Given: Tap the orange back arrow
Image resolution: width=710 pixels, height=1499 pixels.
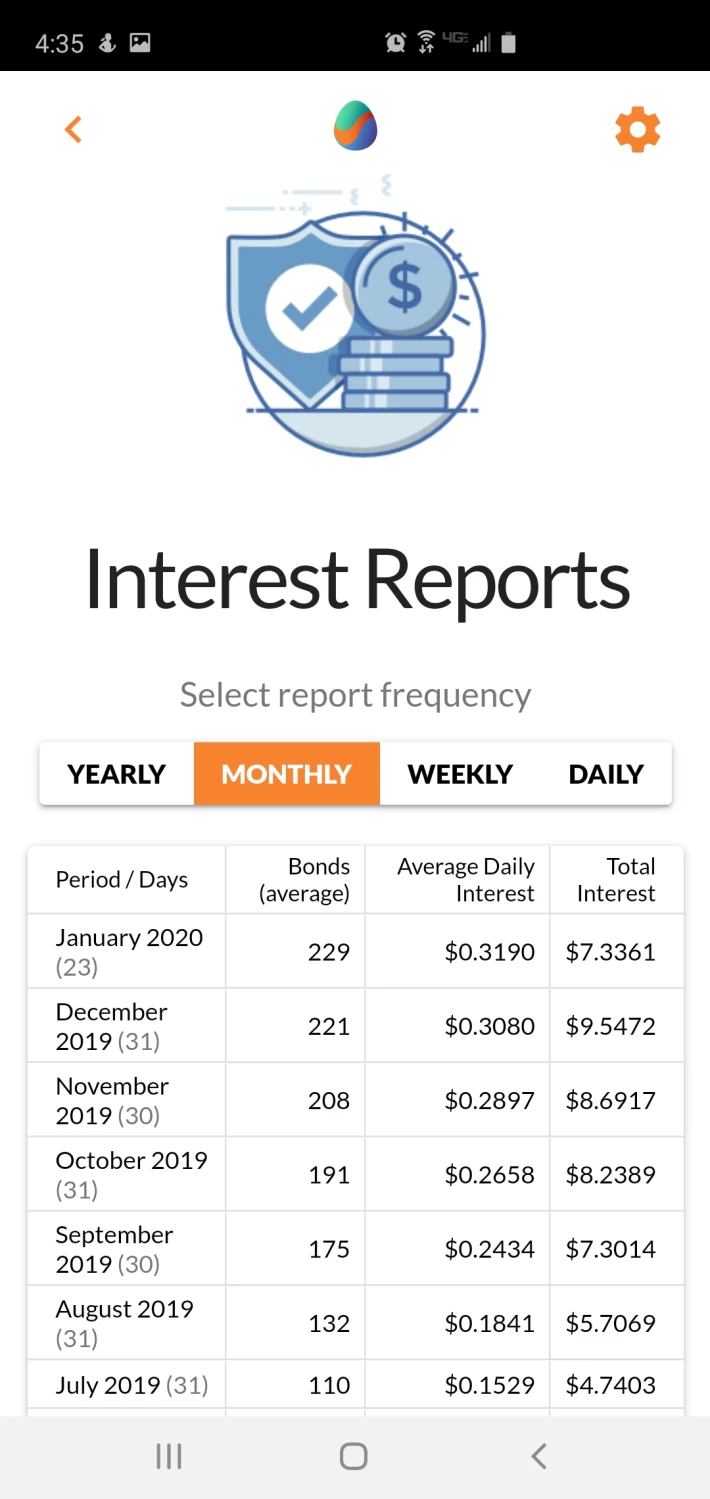Looking at the screenshot, I should coord(73,129).
